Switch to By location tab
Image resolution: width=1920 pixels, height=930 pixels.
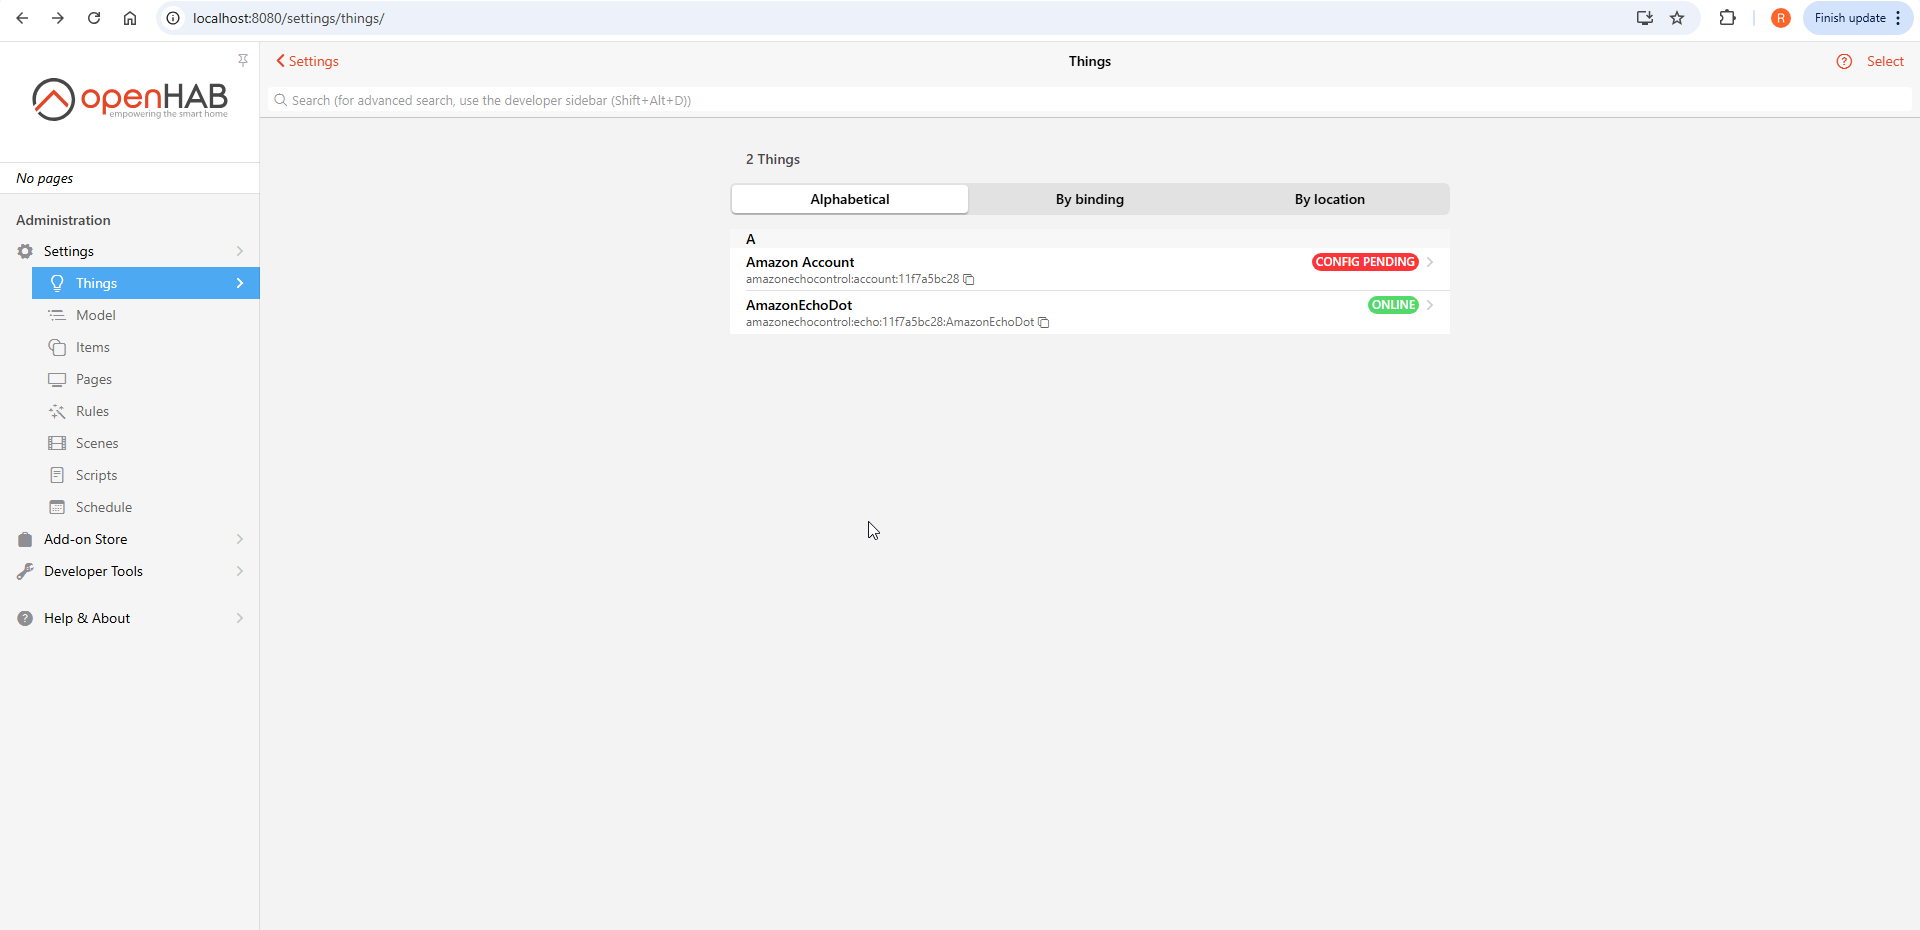click(1330, 199)
